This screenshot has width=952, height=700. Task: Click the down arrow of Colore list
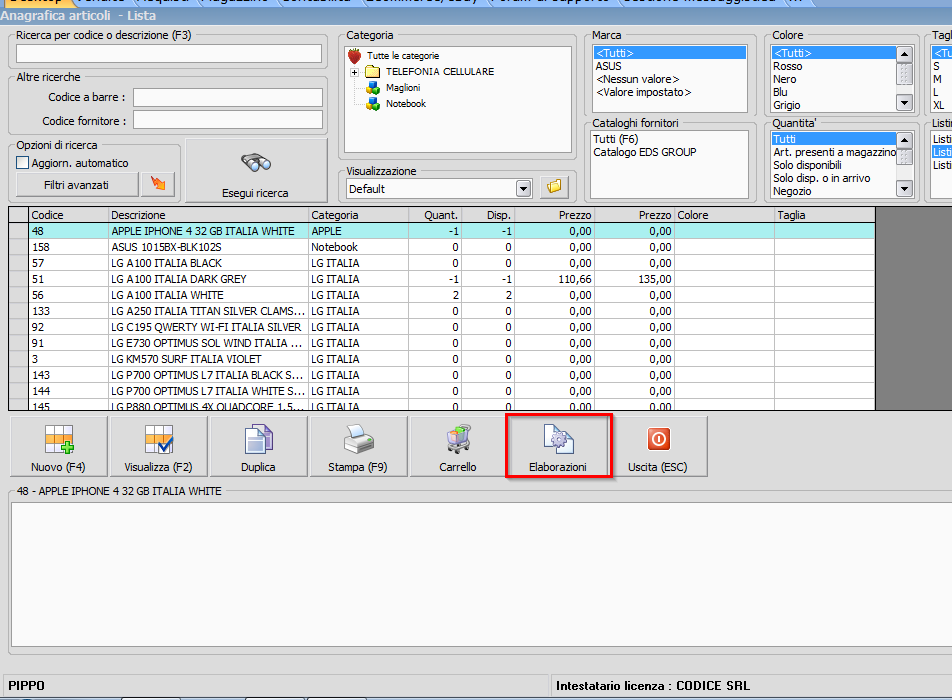point(905,103)
